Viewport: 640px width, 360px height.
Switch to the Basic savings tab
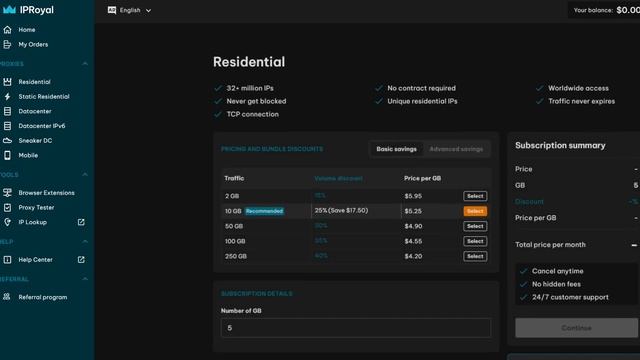coord(396,149)
